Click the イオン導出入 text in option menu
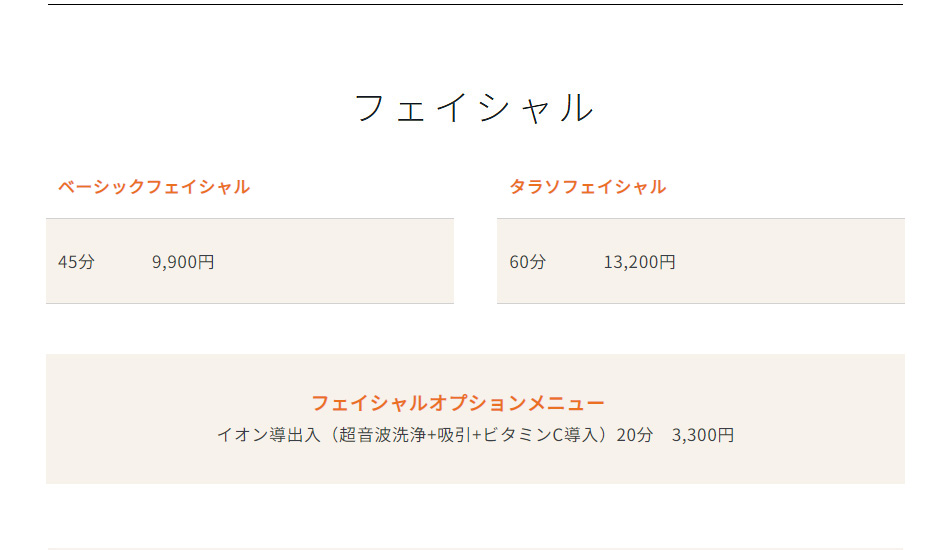Image resolution: width=950 pixels, height=550 pixels. 268,435
